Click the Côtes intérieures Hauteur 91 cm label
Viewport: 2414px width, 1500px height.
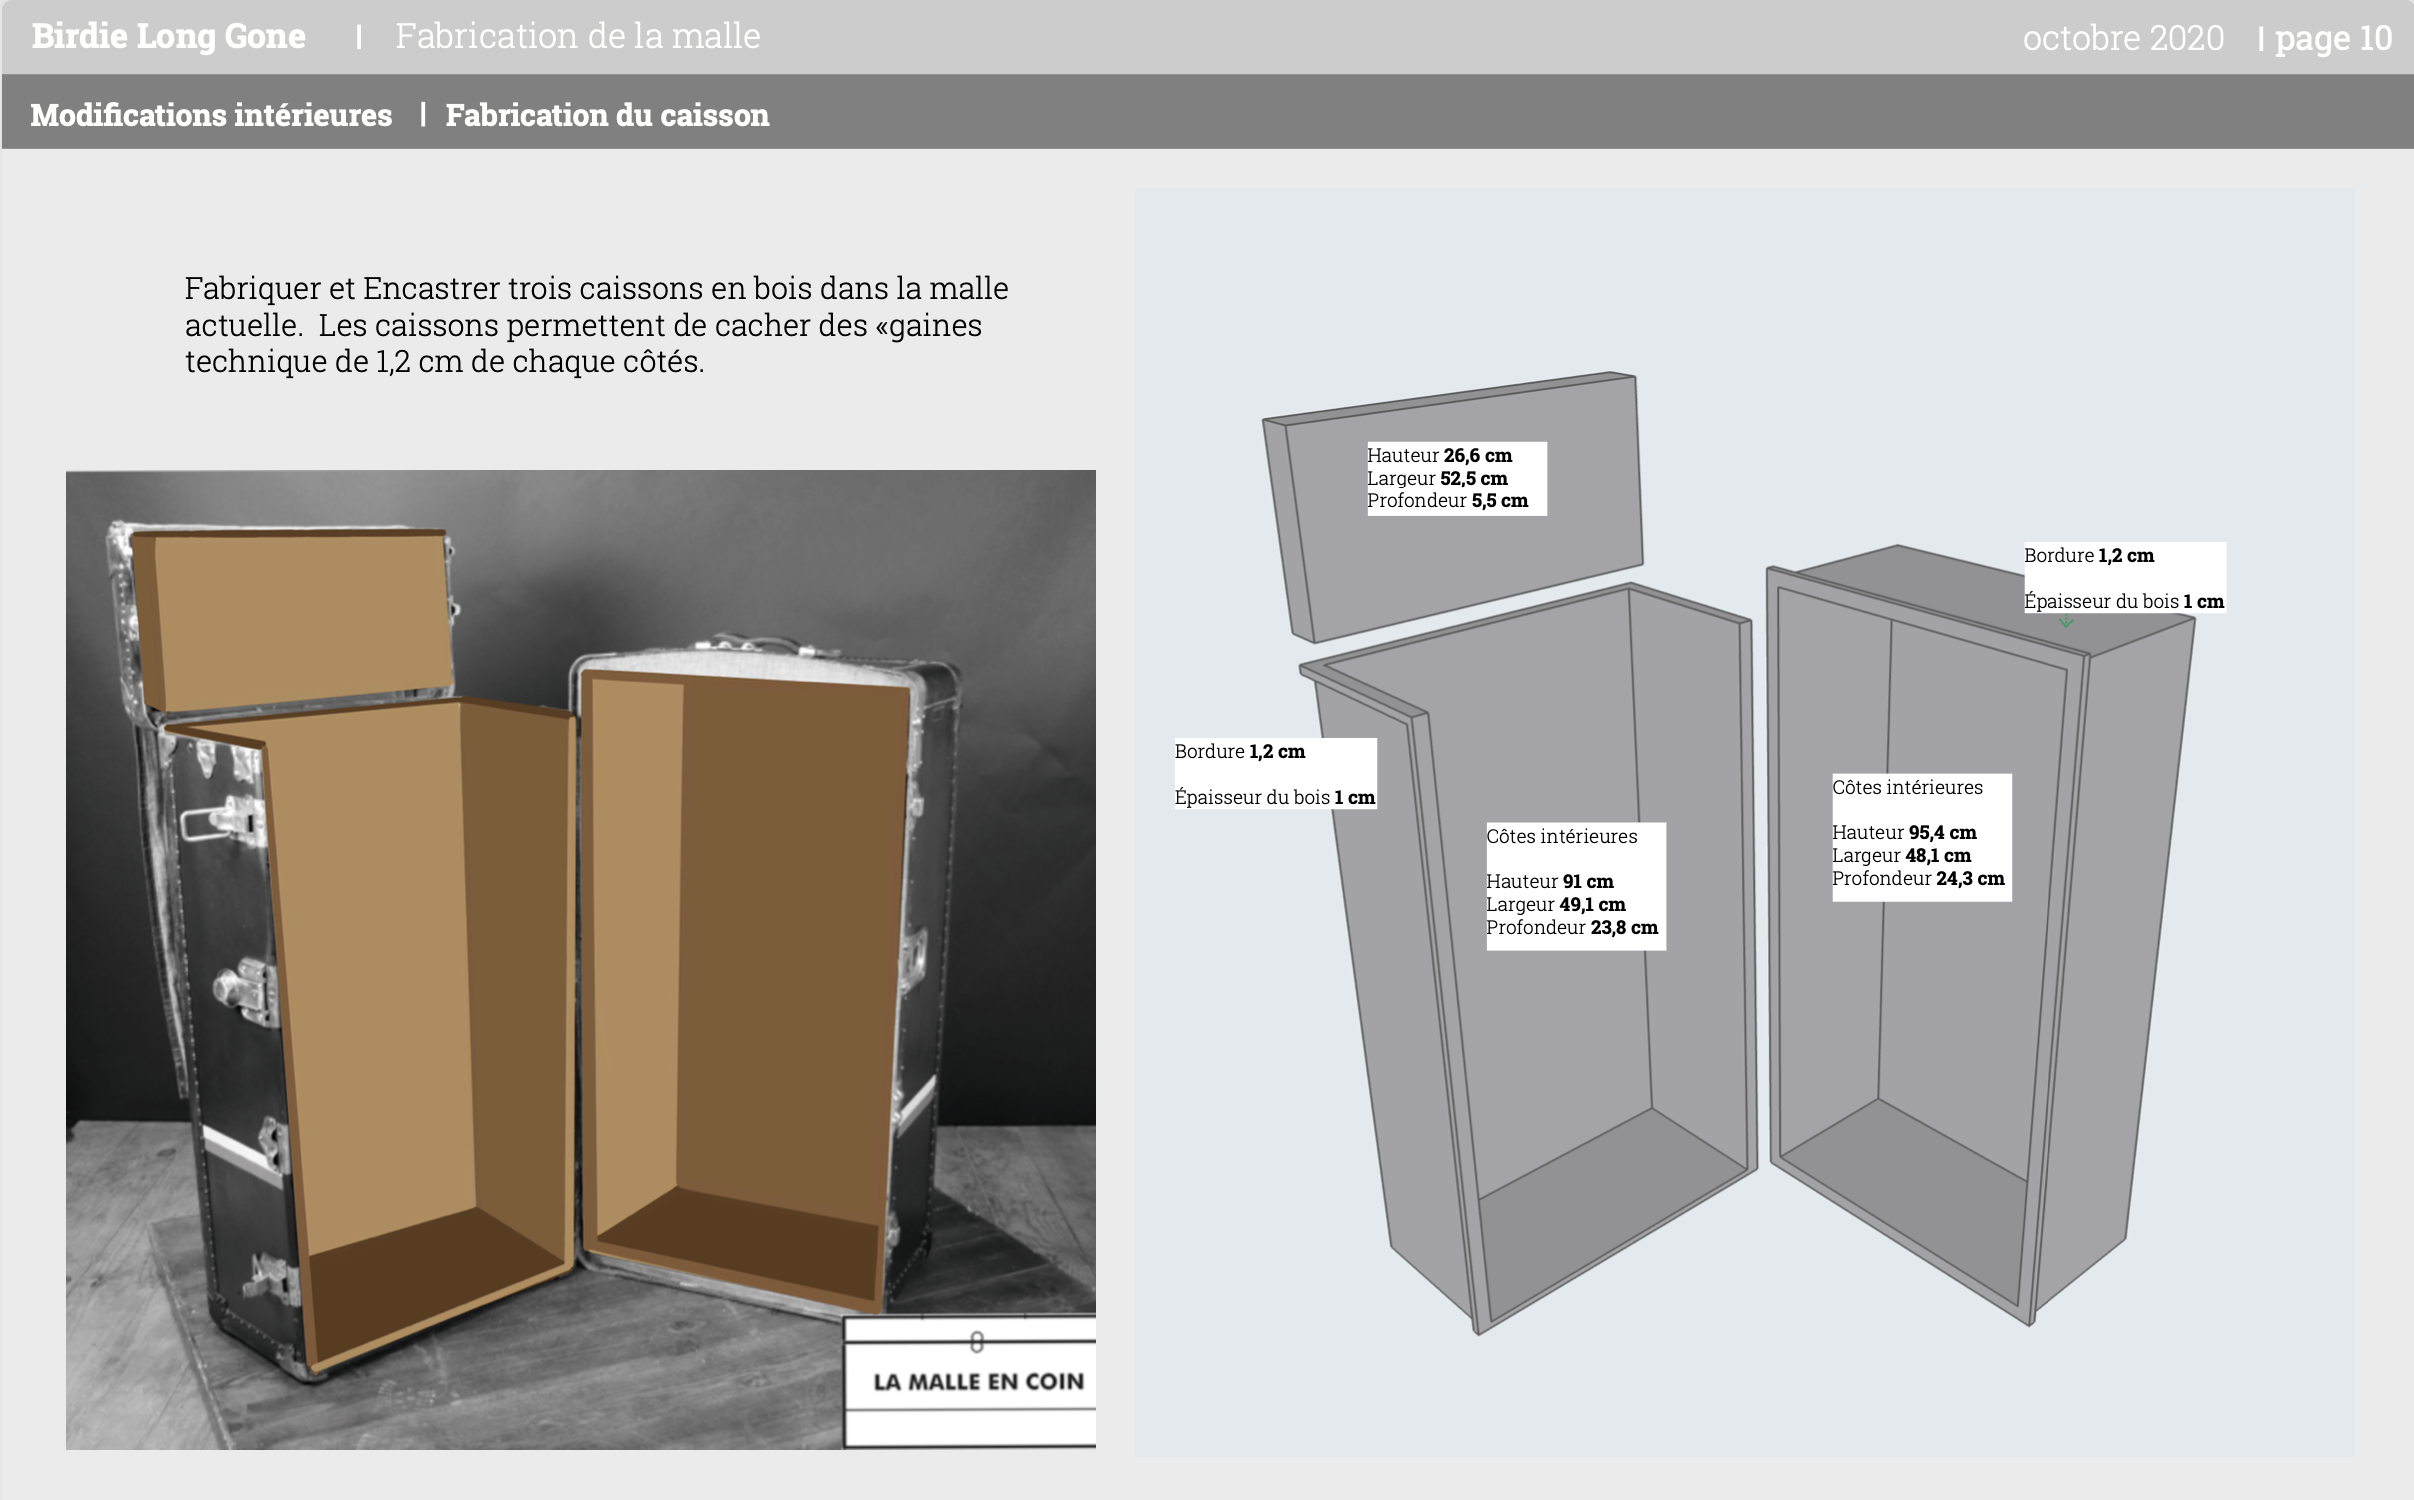tap(1575, 885)
